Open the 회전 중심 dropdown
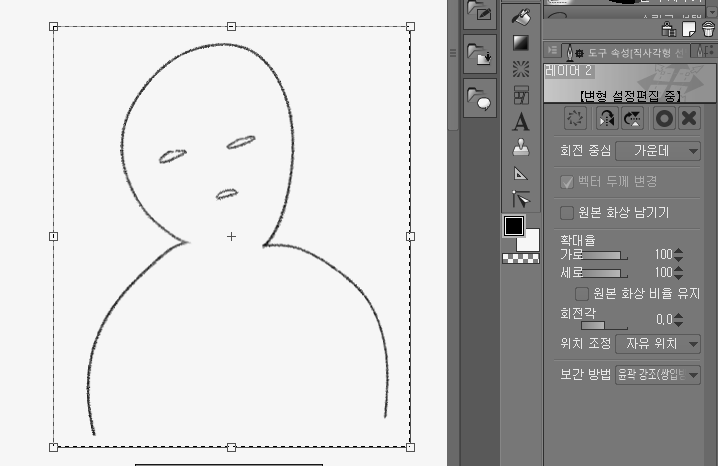718x466 pixels. click(x=657, y=151)
